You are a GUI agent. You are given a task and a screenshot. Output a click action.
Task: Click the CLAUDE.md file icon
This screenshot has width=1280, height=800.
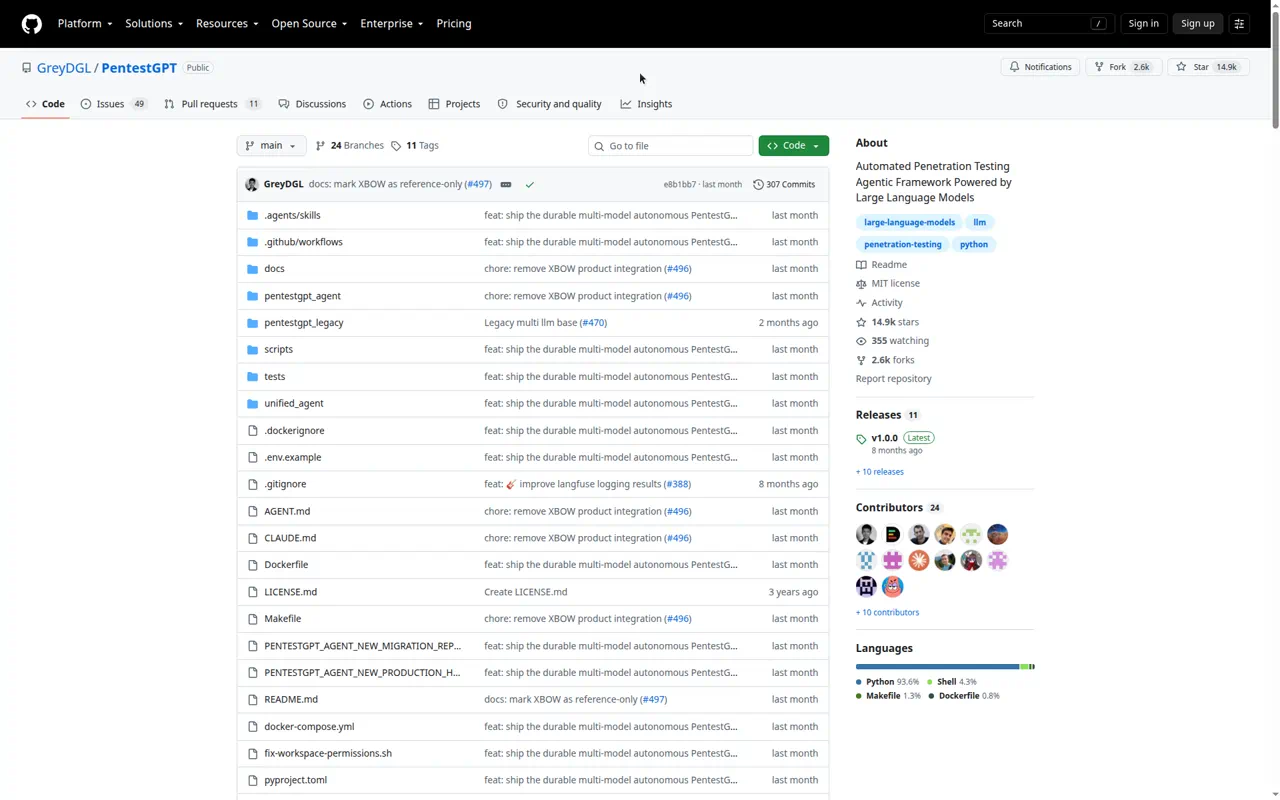pyautogui.click(x=253, y=538)
